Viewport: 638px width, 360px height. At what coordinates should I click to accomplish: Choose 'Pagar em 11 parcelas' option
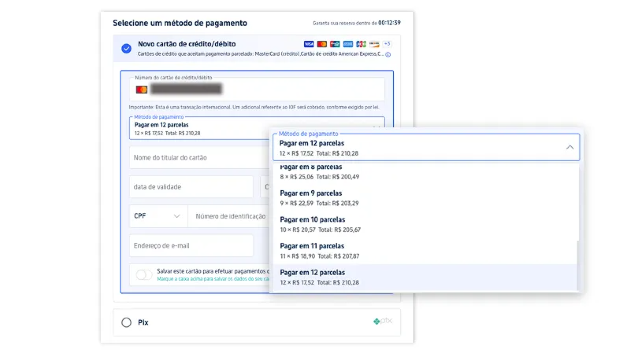(425, 251)
